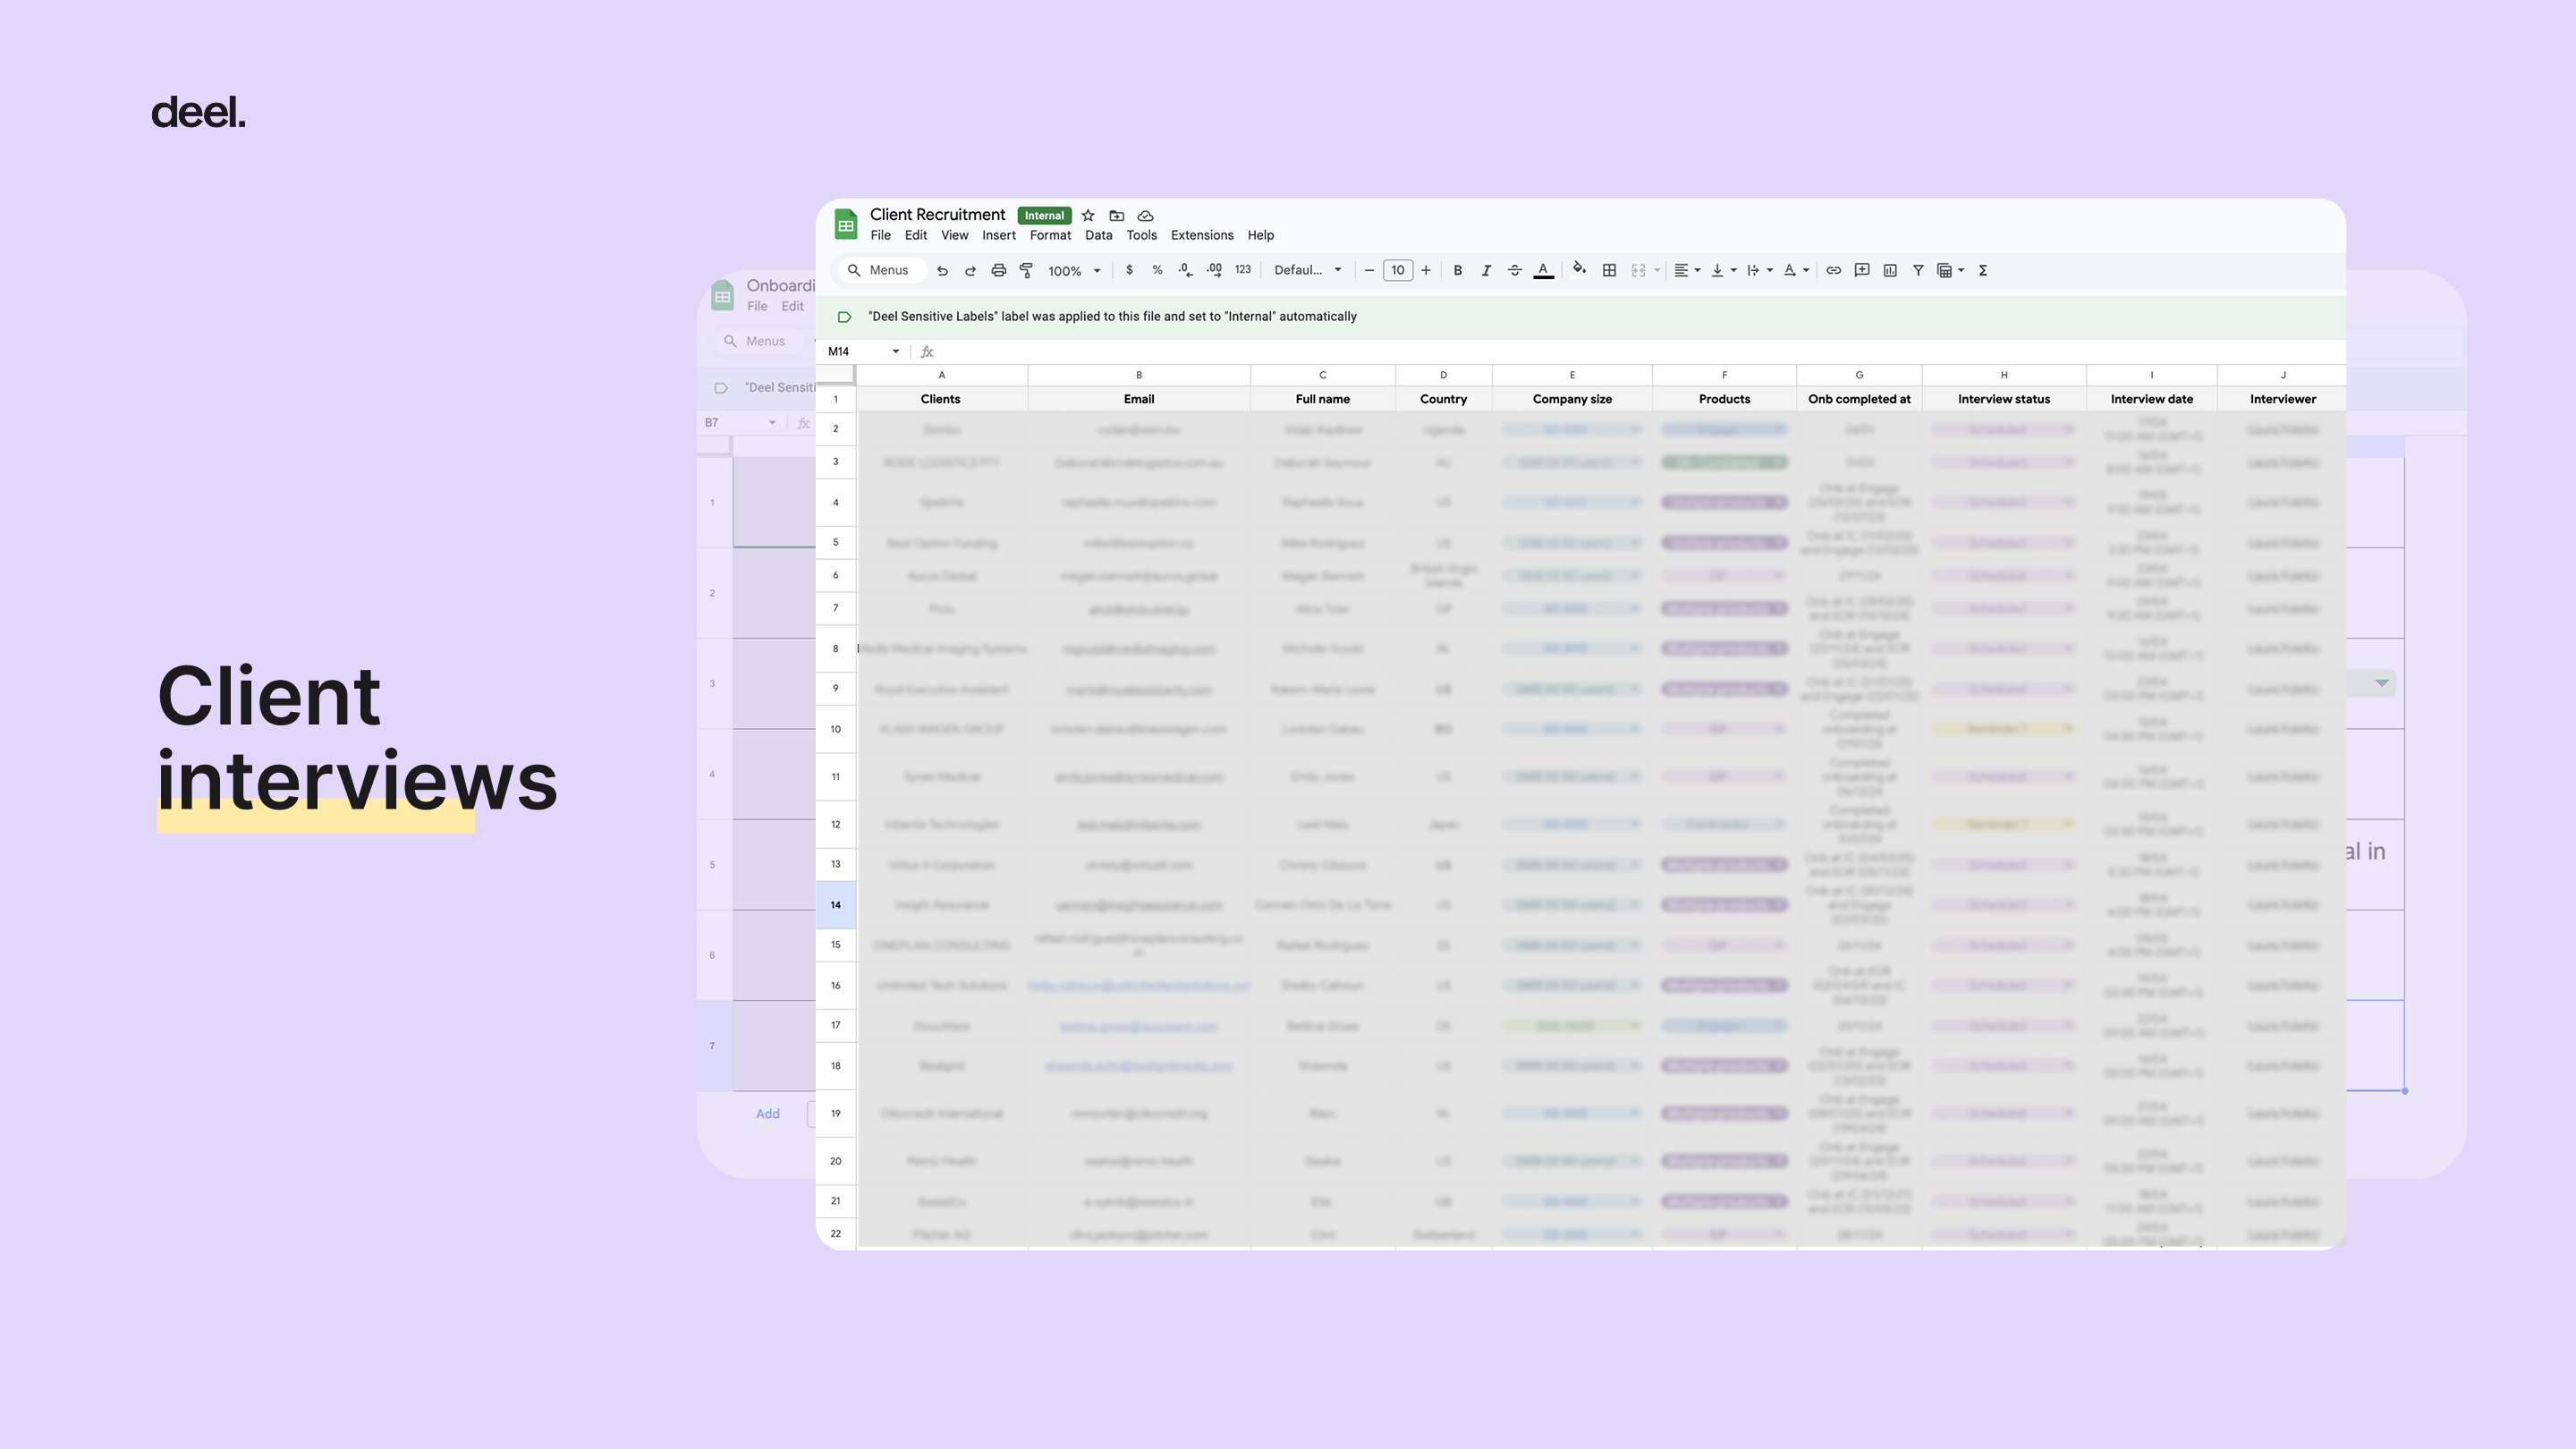Click the increase font size plus button
This screenshot has width=2576, height=1449.
click(x=1426, y=270)
